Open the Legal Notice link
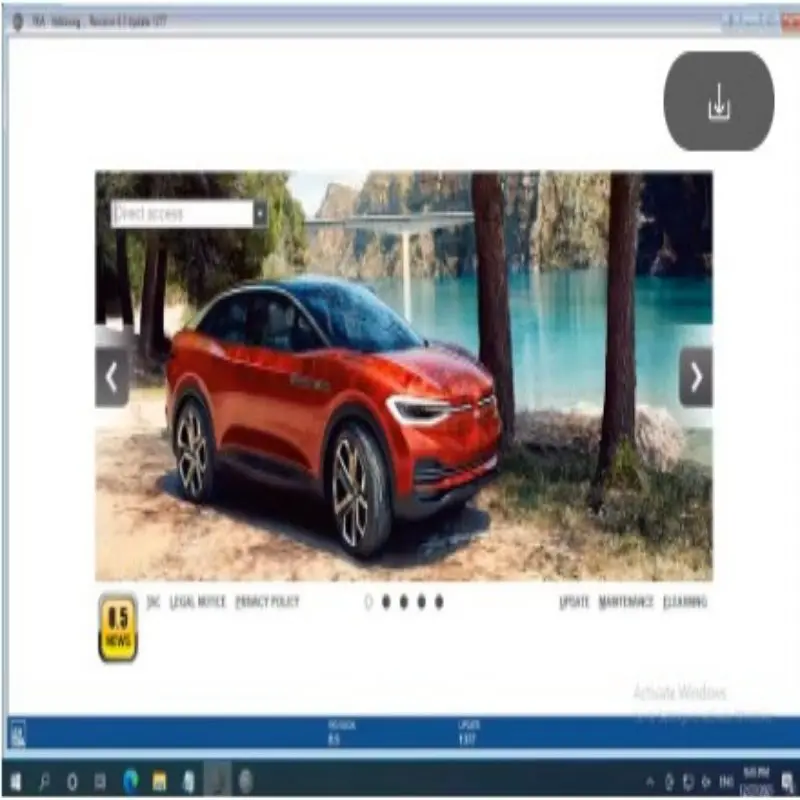This screenshot has width=800, height=800. coord(197,602)
